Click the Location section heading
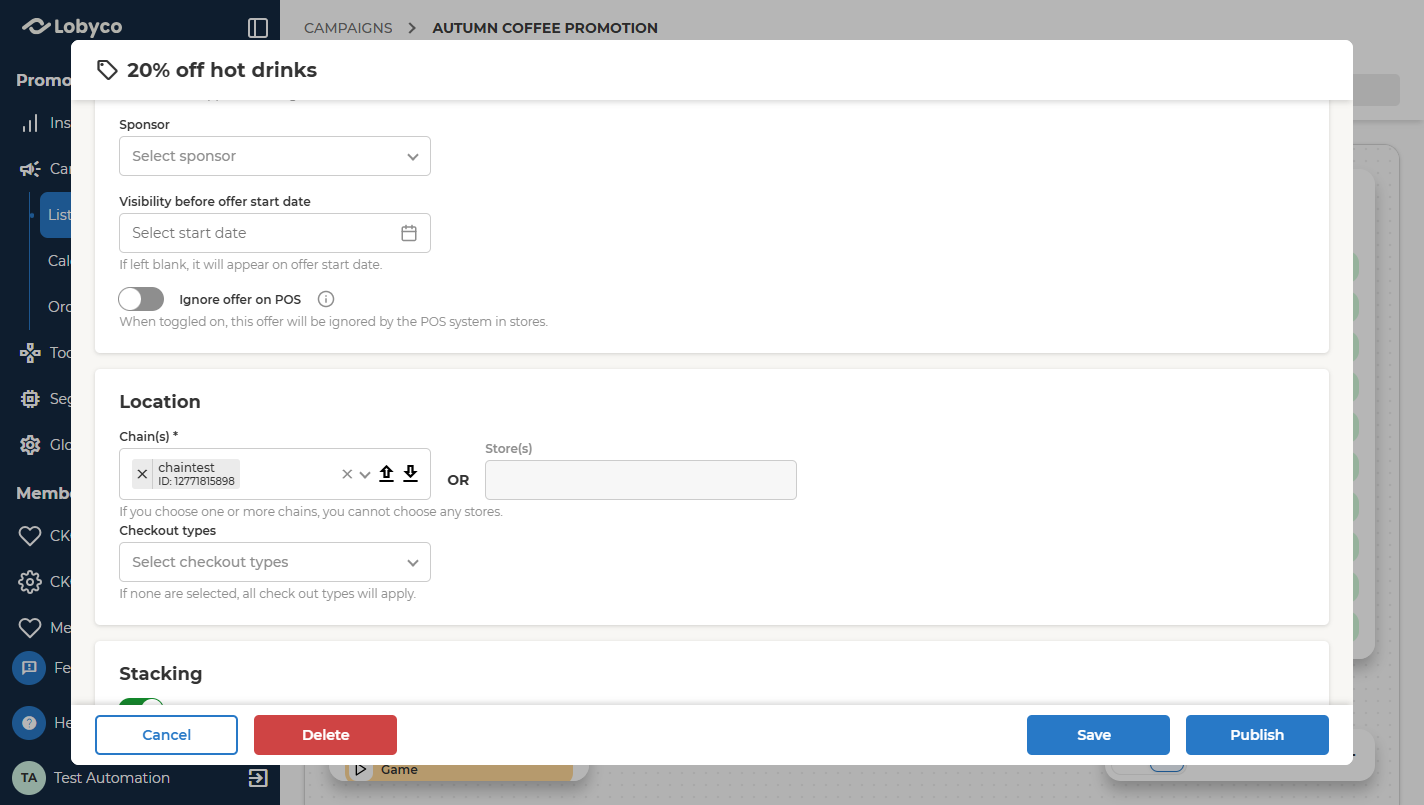 (160, 402)
